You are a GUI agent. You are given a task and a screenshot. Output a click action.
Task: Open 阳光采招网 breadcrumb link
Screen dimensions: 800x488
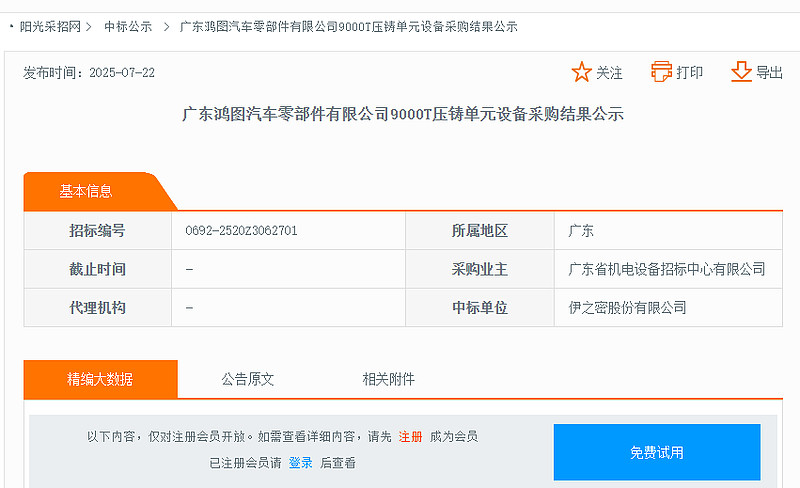tap(50, 27)
